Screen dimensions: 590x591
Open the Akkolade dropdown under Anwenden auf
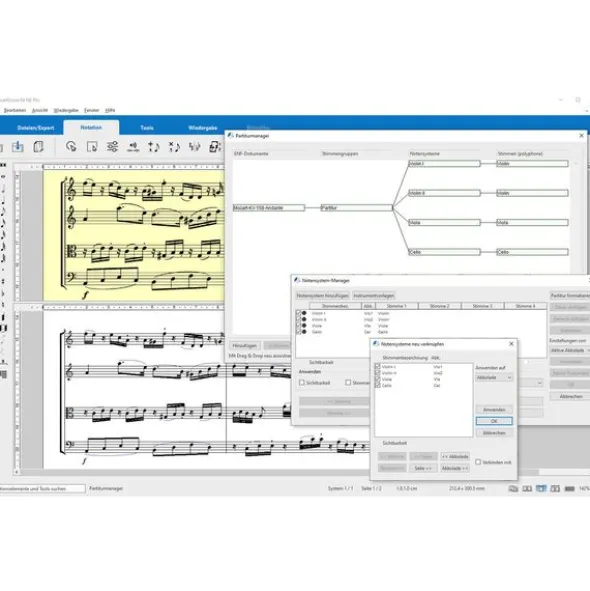tap(494, 377)
